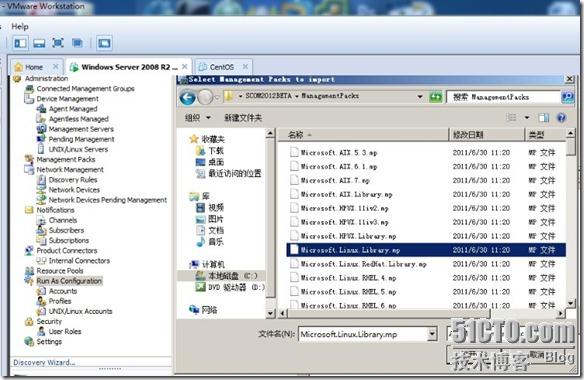Select Product Connectors node
584x380 pixels.
click(67, 251)
